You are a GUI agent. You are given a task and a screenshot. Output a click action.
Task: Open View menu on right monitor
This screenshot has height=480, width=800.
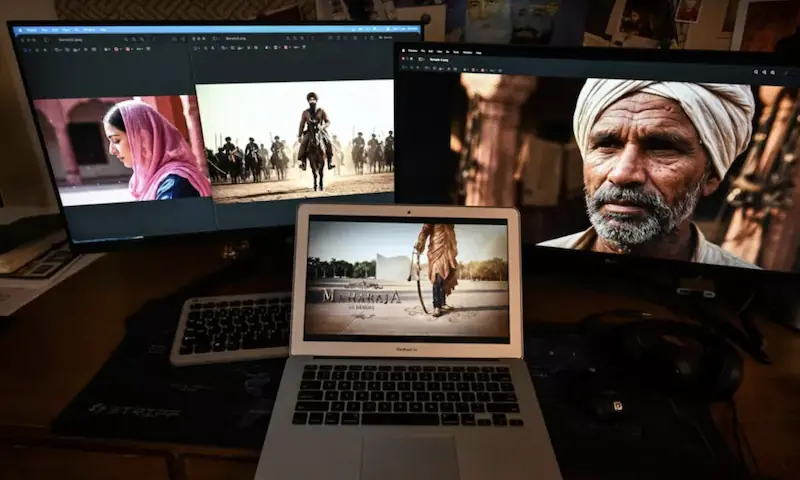(x=439, y=52)
